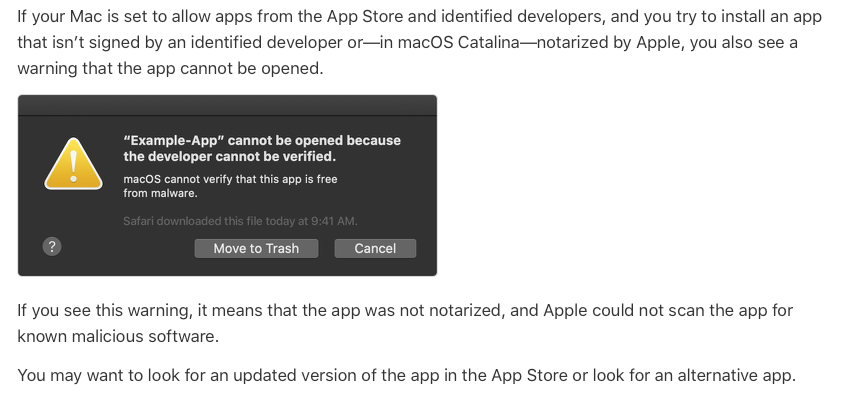This screenshot has height=413, width=862.
Task: Open help with the question mark button
Action: pos(53,248)
